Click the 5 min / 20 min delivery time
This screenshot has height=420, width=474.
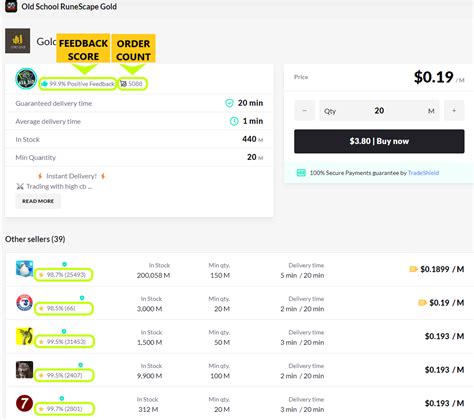[x=302, y=275]
